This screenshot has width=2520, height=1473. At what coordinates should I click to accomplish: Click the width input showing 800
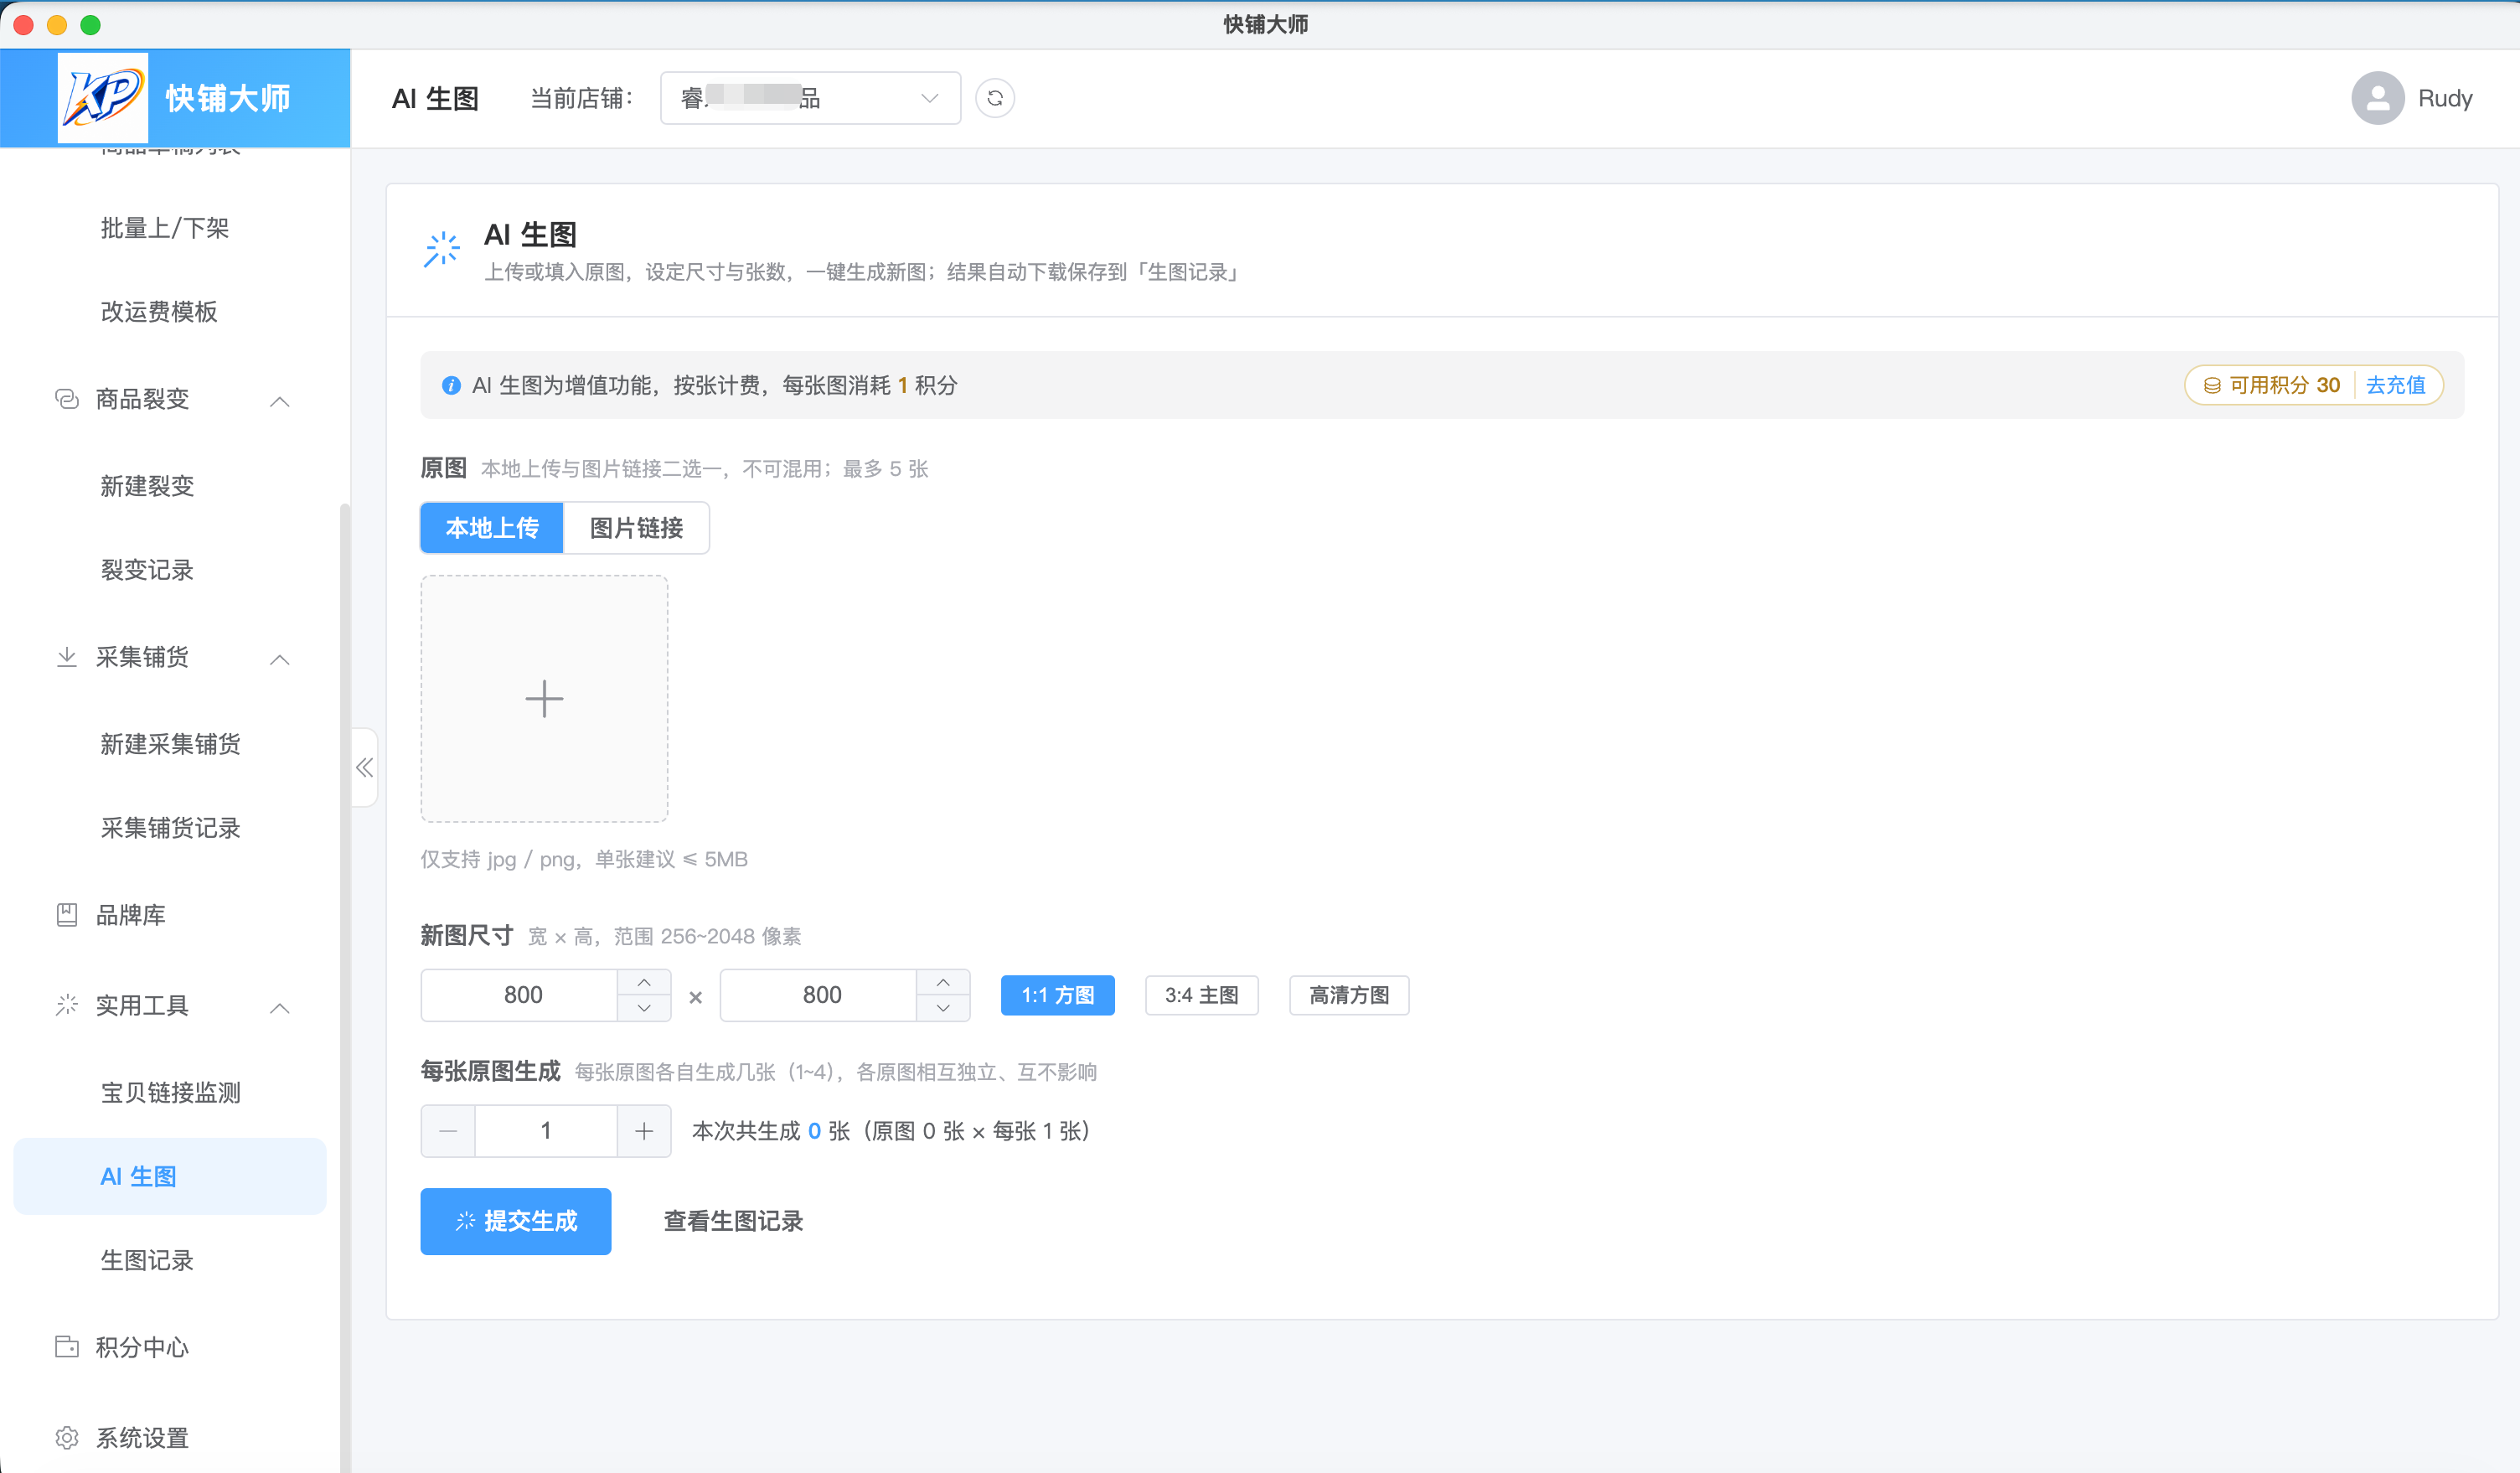[520, 995]
